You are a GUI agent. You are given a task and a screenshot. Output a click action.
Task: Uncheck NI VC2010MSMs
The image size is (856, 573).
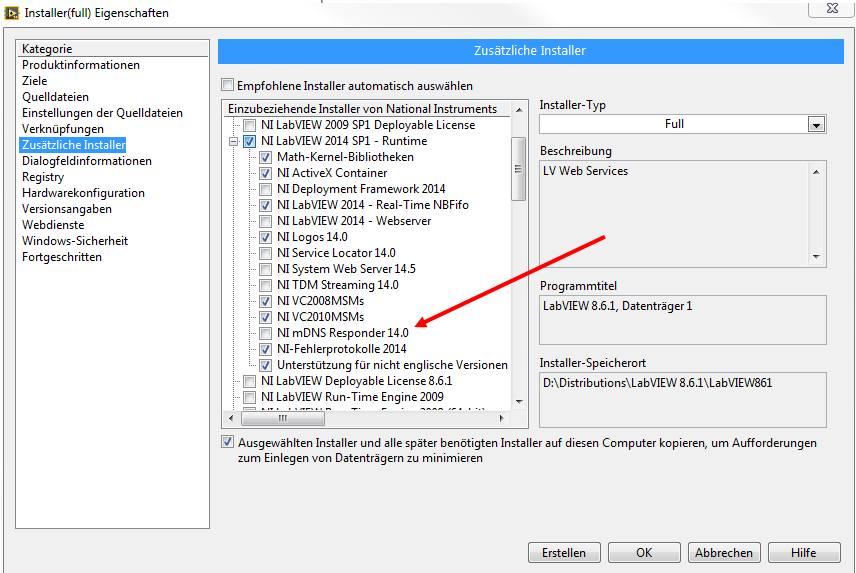(x=265, y=317)
